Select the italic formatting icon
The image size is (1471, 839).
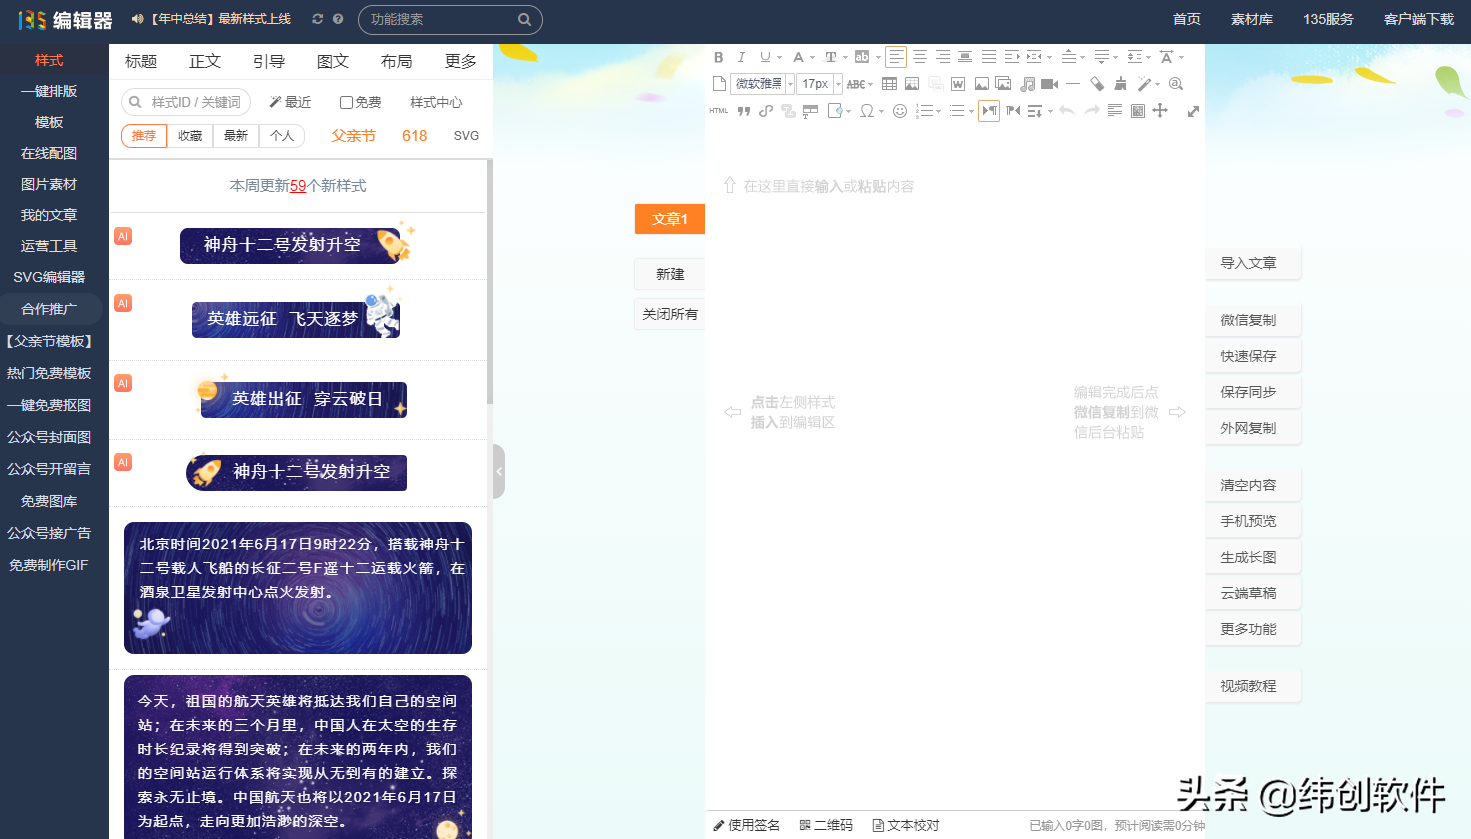click(x=741, y=57)
